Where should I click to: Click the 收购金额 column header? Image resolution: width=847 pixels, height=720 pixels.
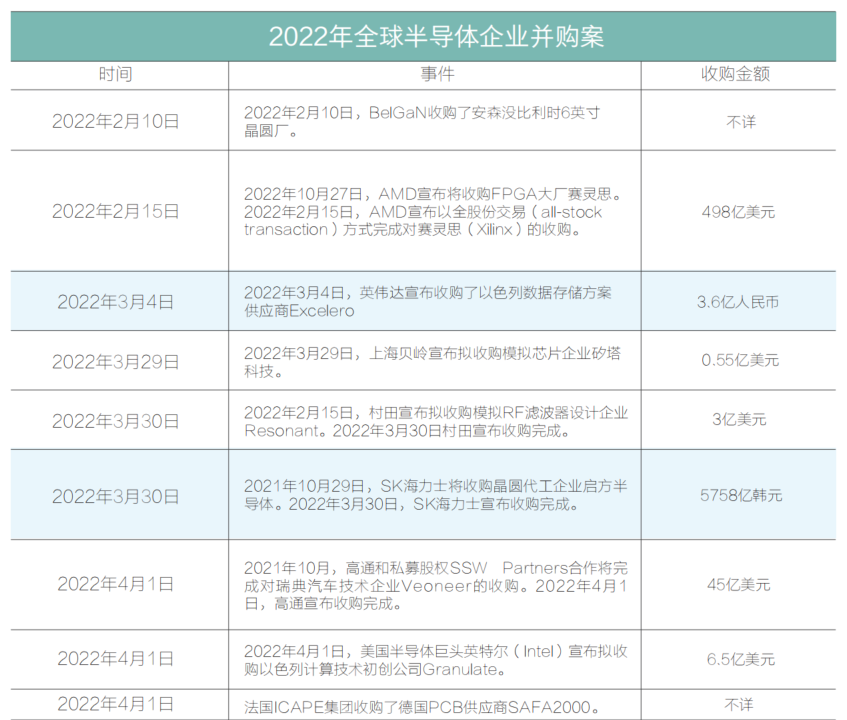739,75
